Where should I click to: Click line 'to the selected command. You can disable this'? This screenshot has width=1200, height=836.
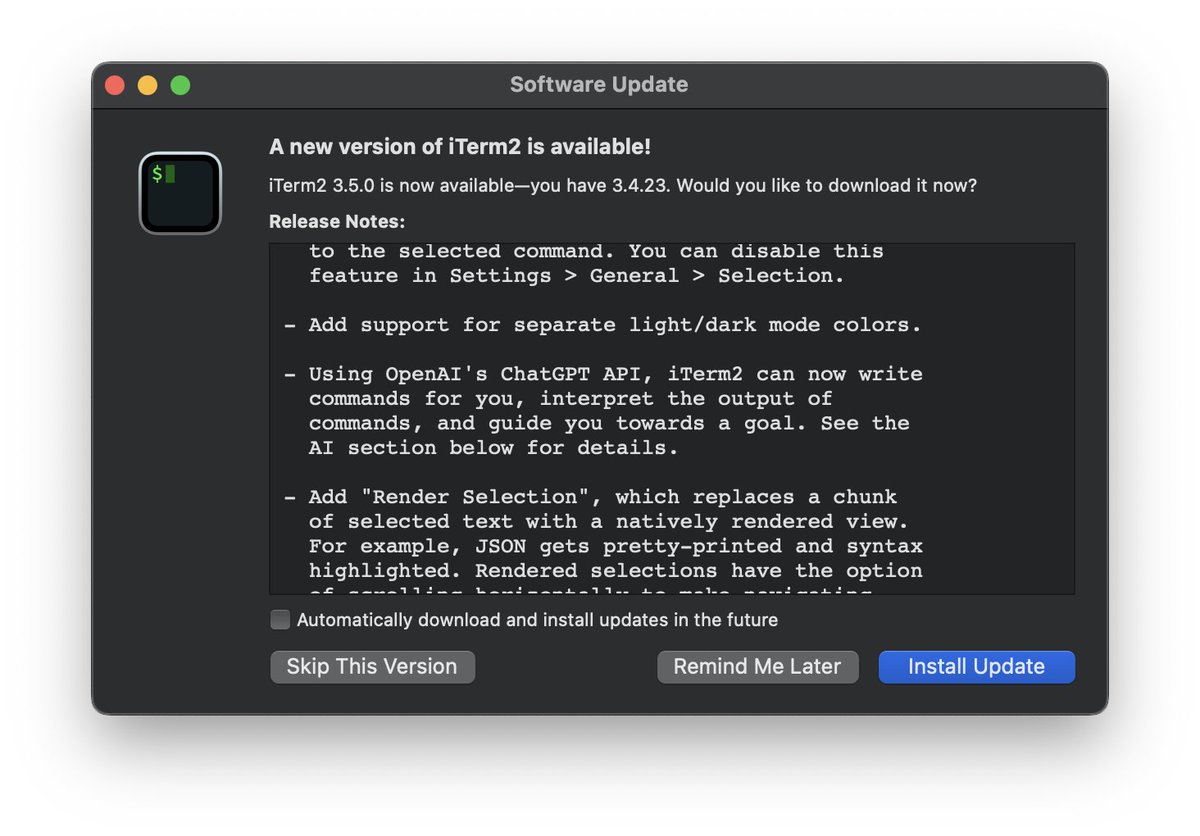[x=596, y=251]
